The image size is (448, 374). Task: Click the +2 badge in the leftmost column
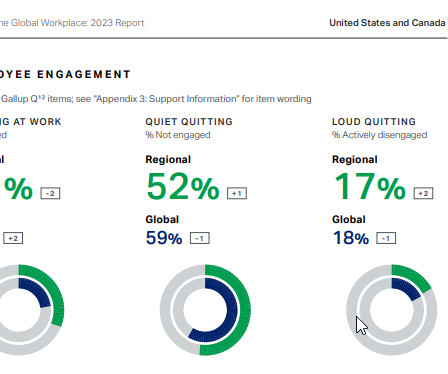(x=13, y=238)
